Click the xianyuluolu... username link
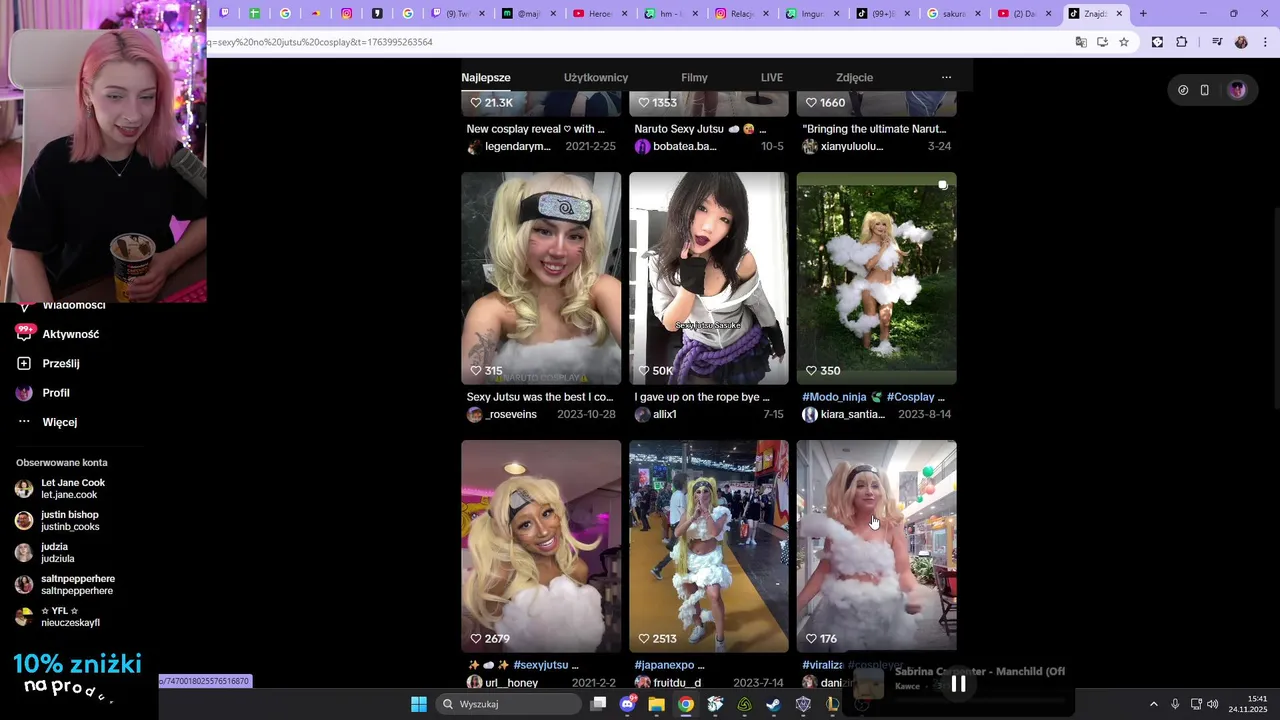Image resolution: width=1280 pixels, height=720 pixels. click(x=852, y=146)
